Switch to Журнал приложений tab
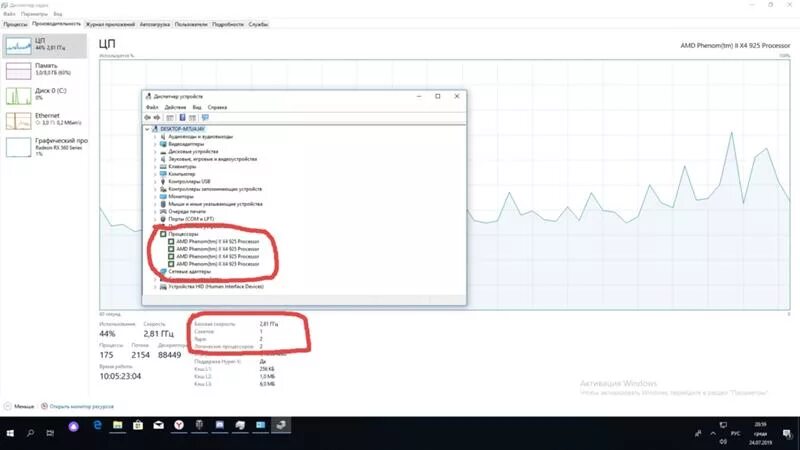The image size is (800, 450). [x=110, y=24]
